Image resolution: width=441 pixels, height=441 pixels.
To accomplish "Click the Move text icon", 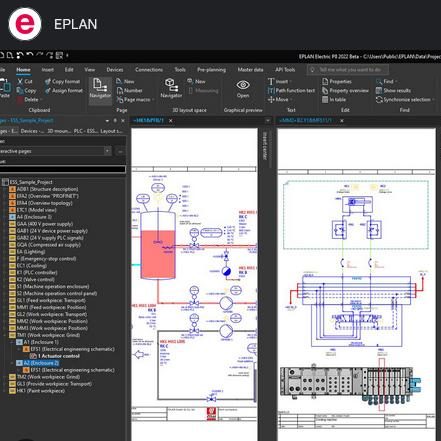I will pos(271,99).
